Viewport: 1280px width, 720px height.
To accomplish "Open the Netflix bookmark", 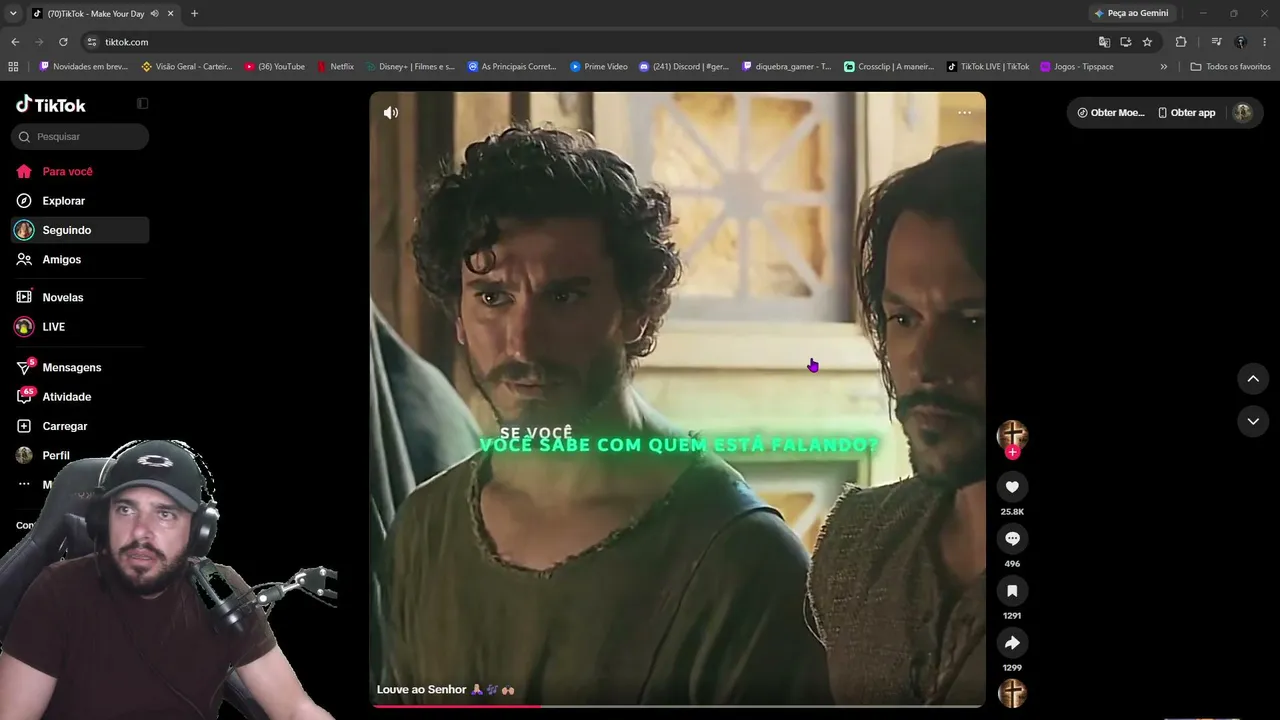I will pos(335,67).
